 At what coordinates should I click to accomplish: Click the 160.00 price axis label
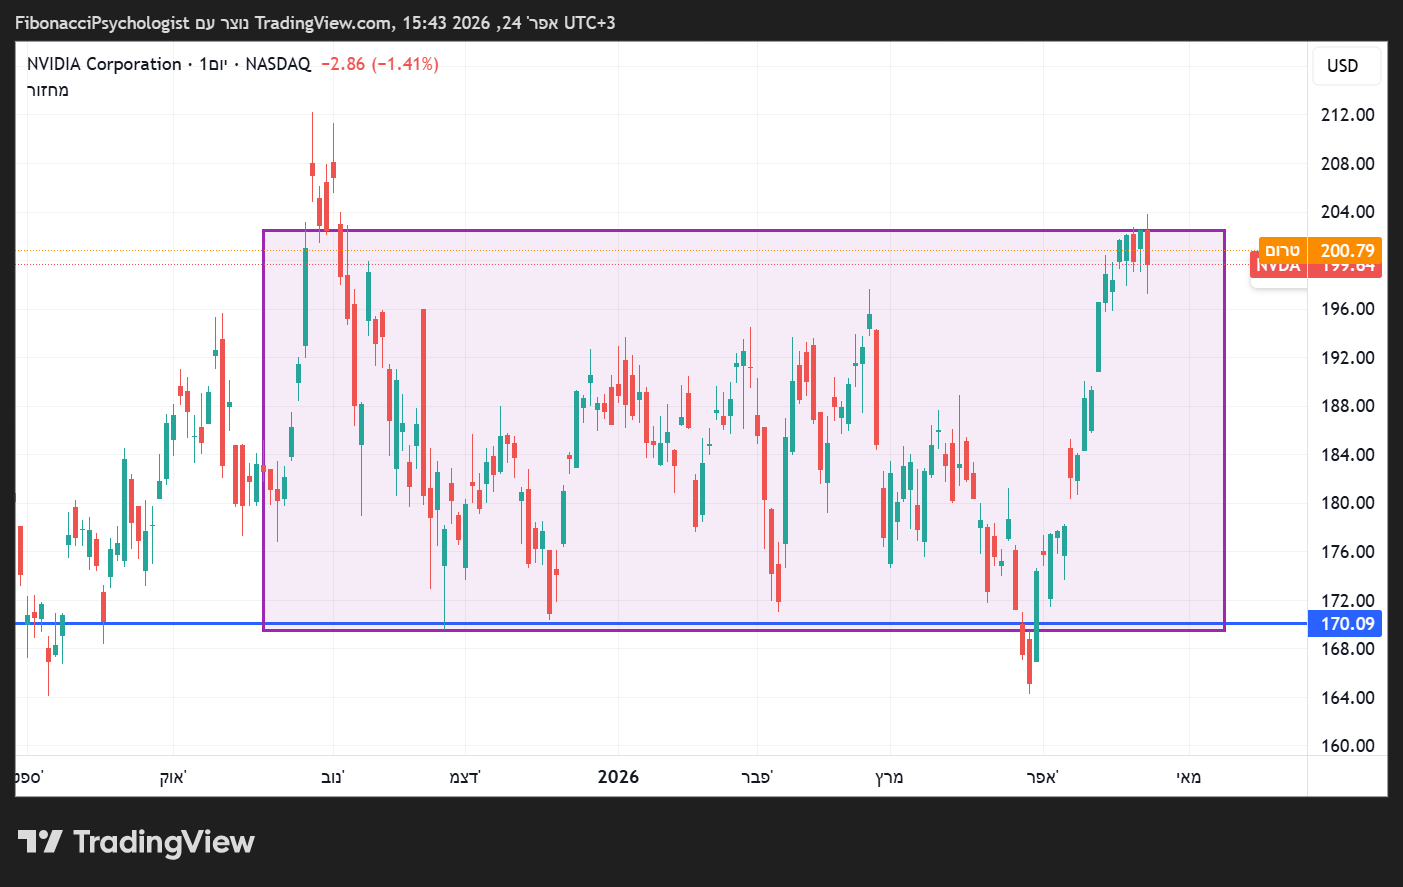(1348, 746)
